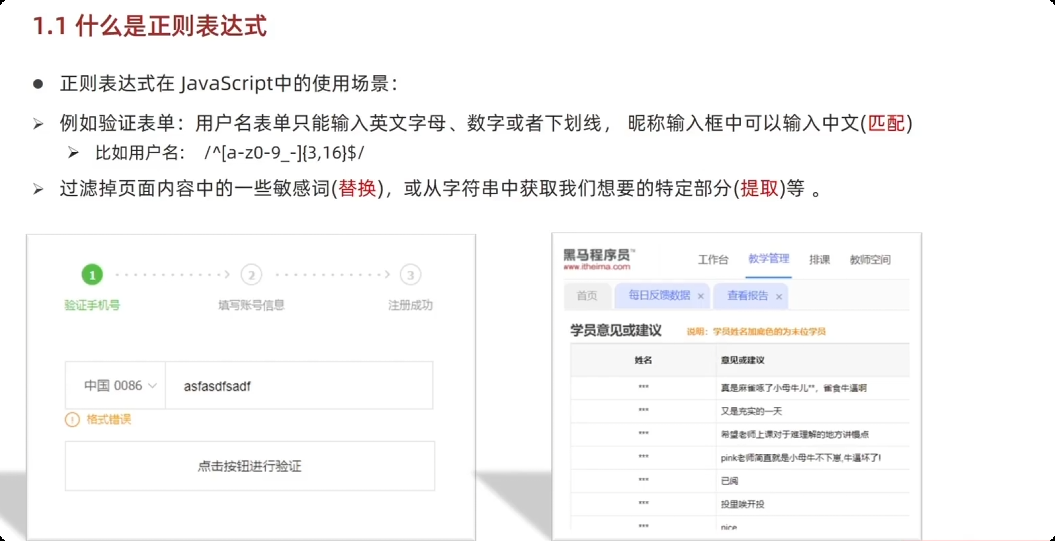Click the 点击按钮进行验证 button
Image resolution: width=1055 pixels, height=541 pixels.
pyautogui.click(x=250, y=466)
